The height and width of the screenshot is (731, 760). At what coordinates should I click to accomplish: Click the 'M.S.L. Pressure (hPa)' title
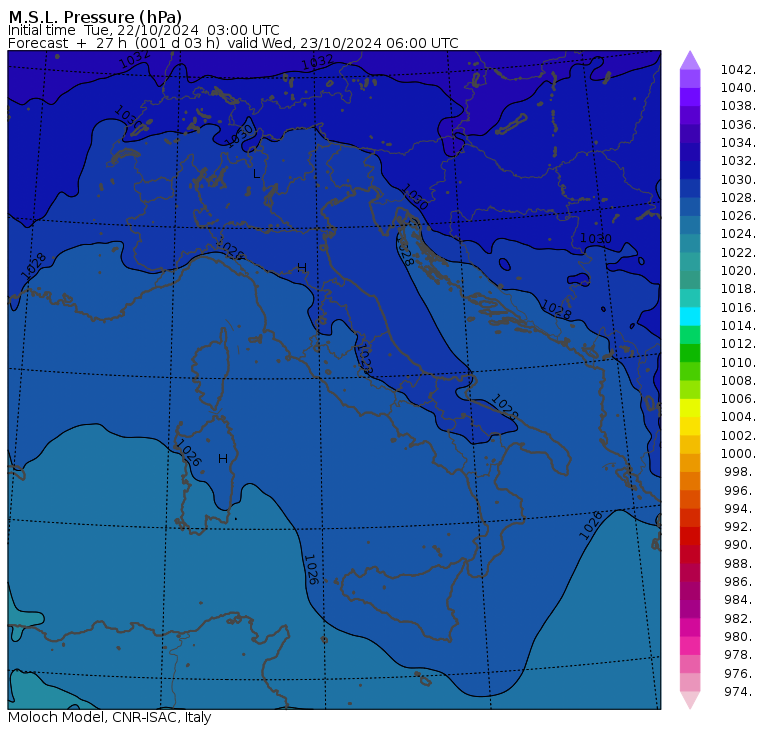pos(95,17)
